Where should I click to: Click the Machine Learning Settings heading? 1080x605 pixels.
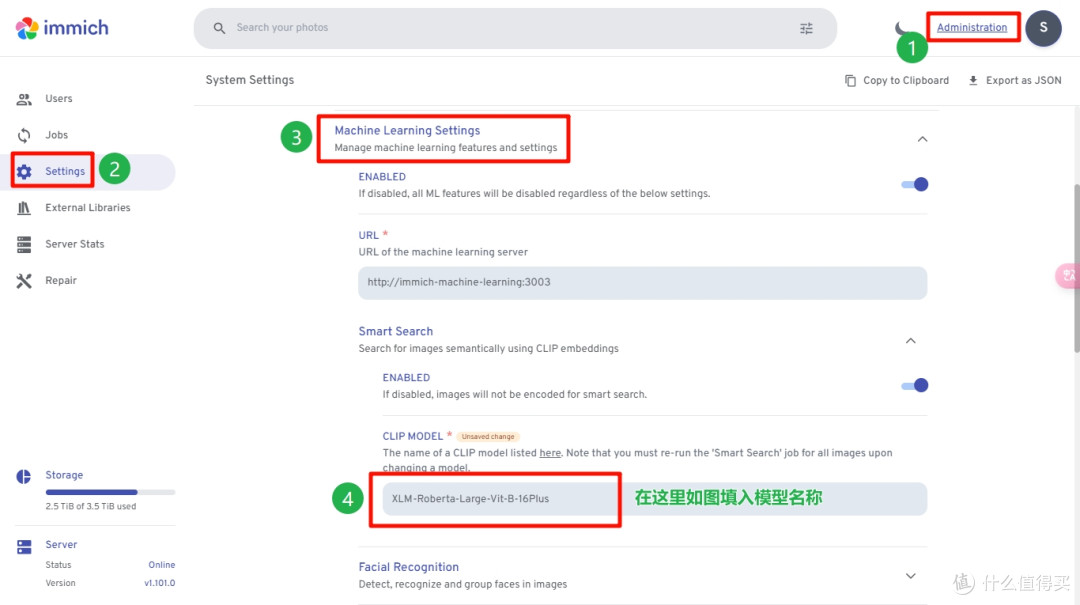(407, 130)
